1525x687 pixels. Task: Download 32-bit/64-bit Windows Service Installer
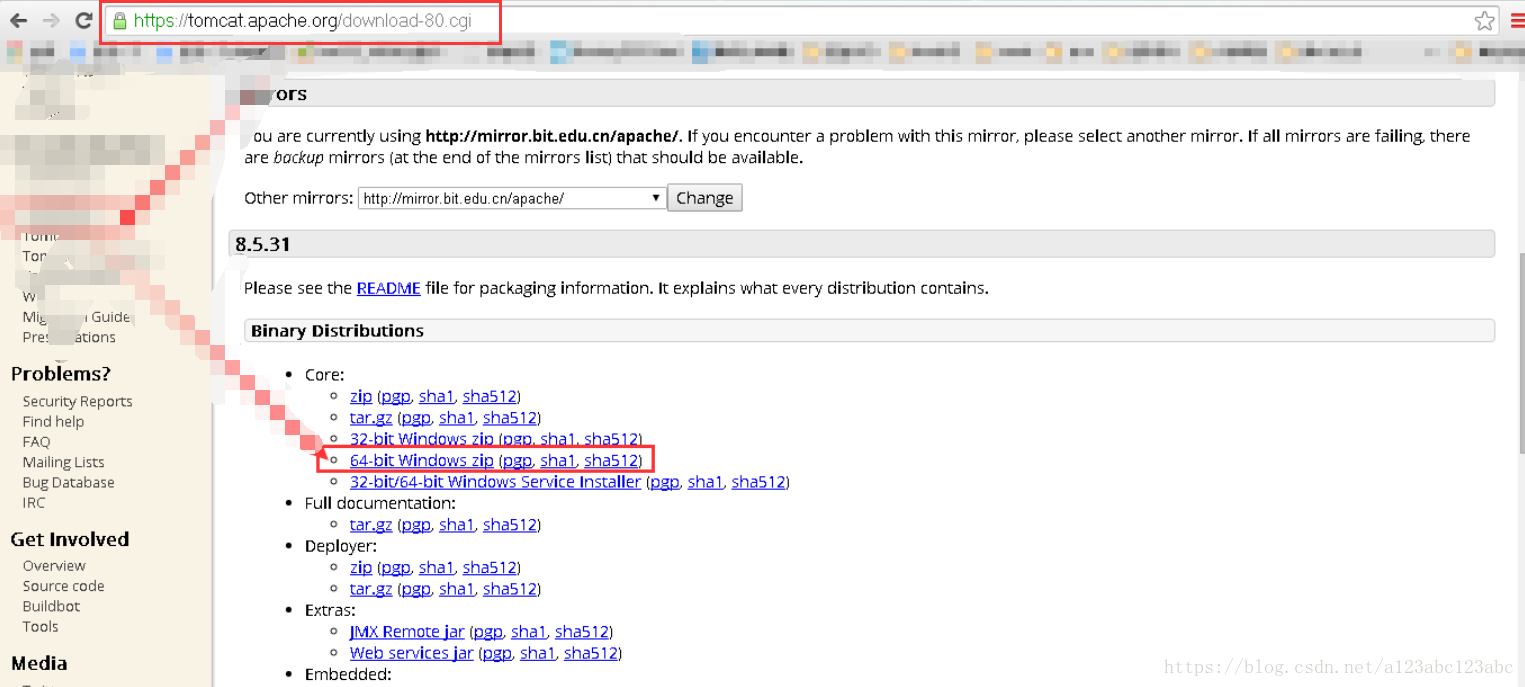[495, 482]
